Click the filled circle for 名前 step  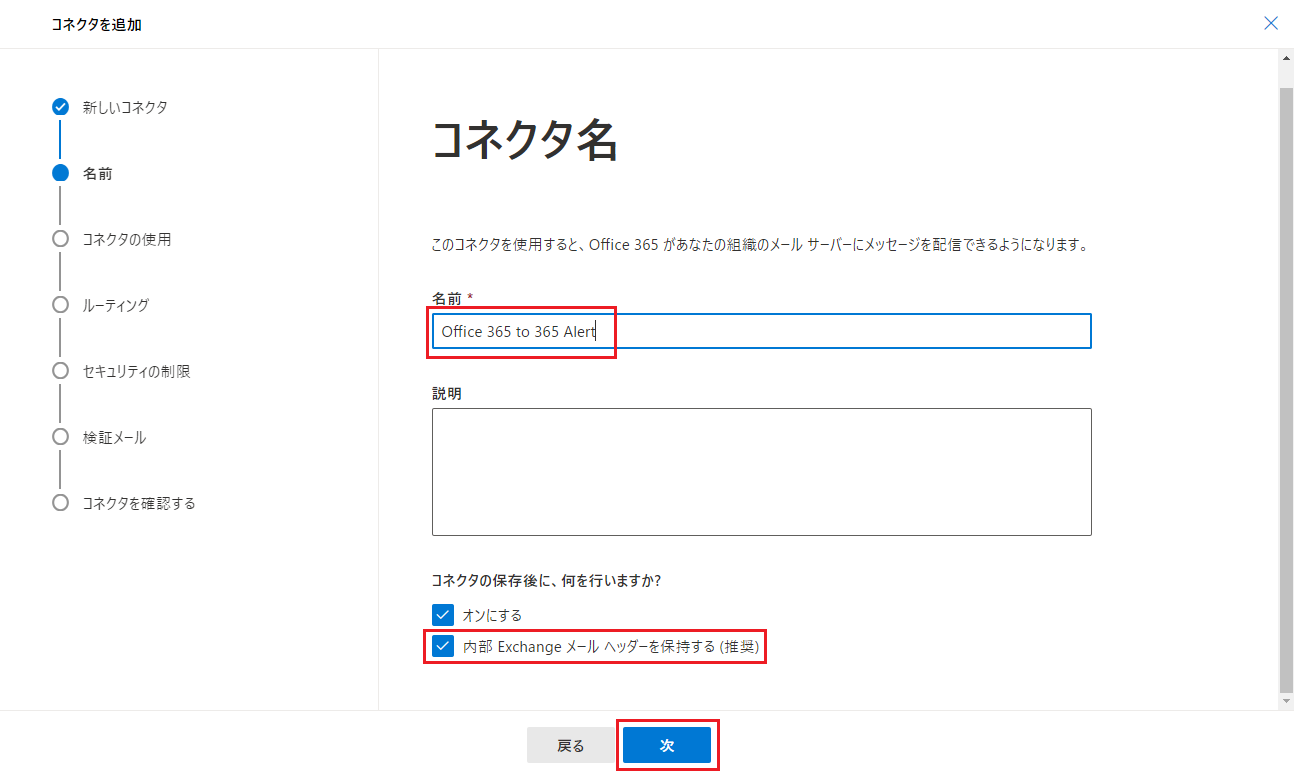pyautogui.click(x=60, y=173)
